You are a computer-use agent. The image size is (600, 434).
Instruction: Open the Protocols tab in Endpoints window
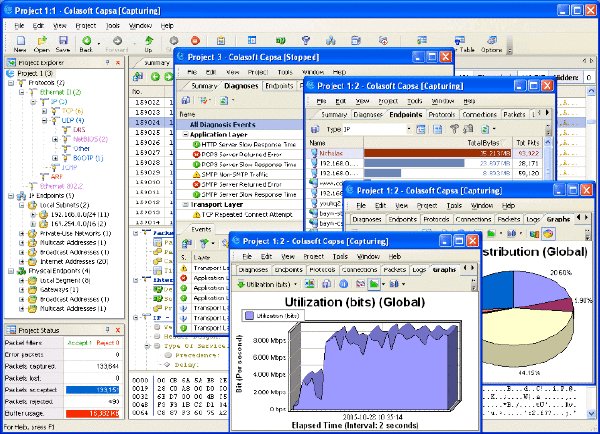(442, 114)
